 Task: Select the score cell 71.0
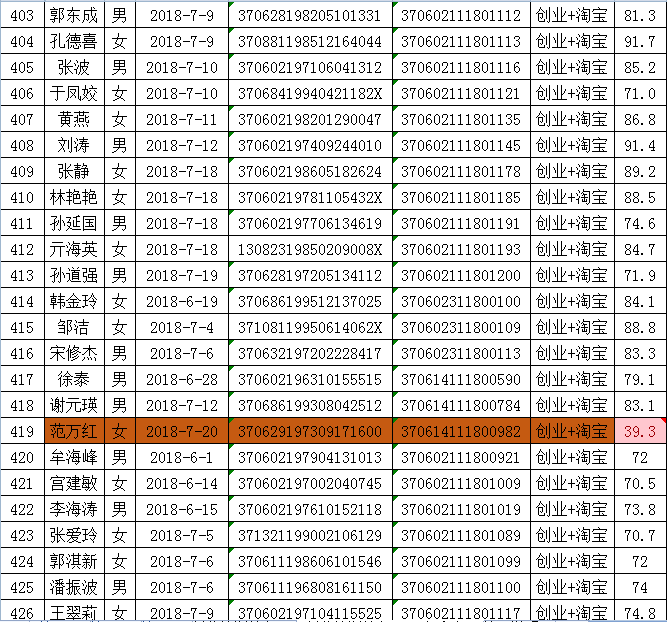[x=640, y=94]
